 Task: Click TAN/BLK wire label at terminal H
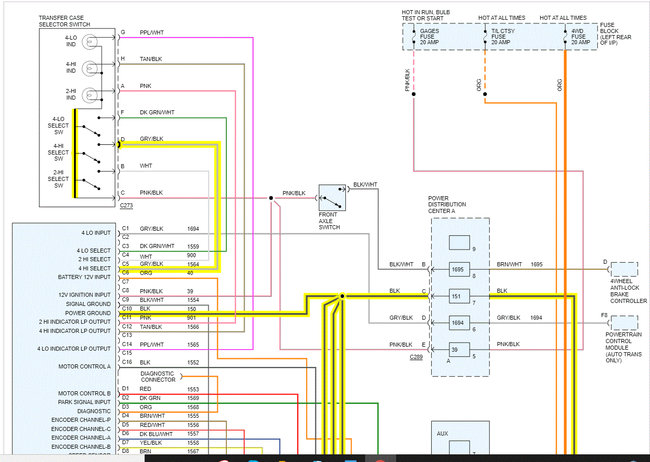click(151, 59)
